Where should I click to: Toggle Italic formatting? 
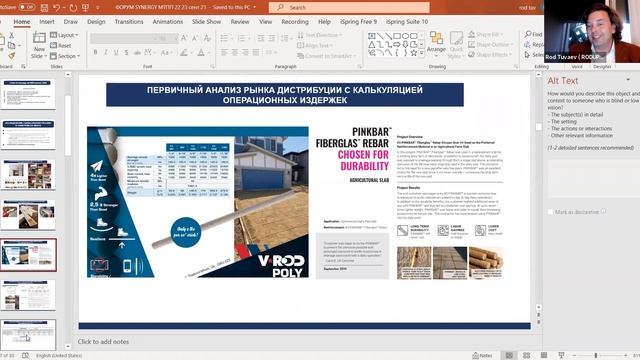(106, 53)
